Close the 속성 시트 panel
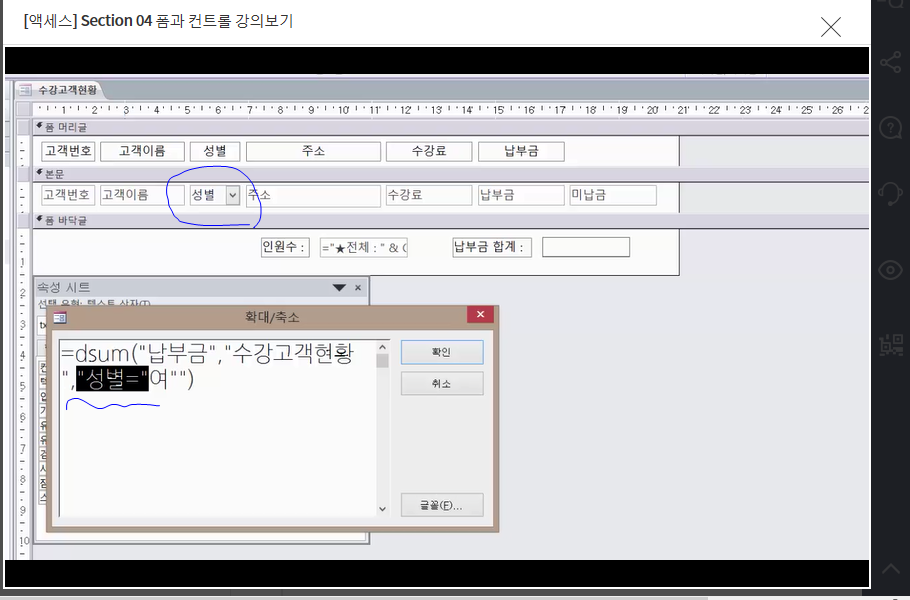 [358, 288]
